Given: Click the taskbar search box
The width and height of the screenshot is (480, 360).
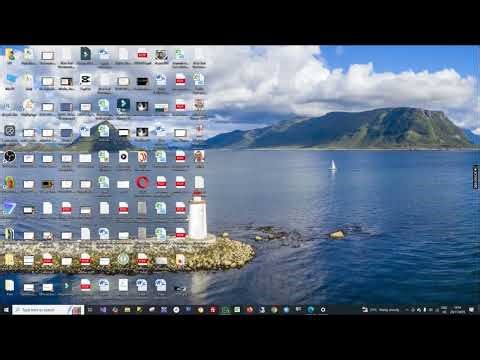Looking at the screenshot, I should tap(48, 310).
